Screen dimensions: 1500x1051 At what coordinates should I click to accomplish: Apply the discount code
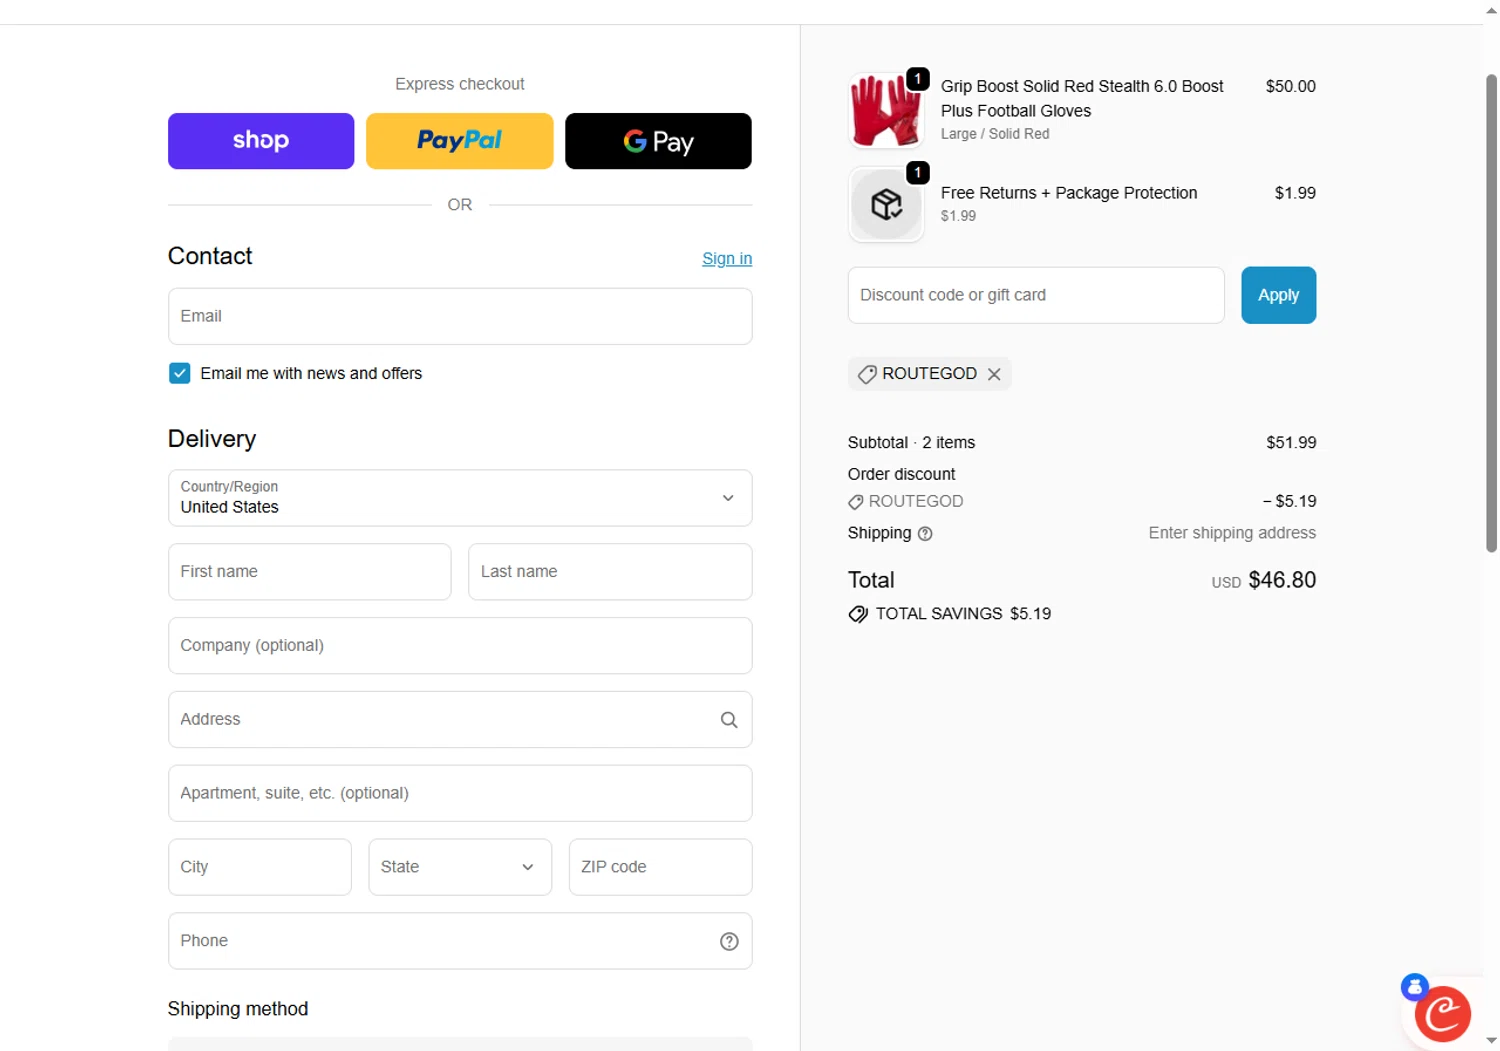[x=1278, y=295]
